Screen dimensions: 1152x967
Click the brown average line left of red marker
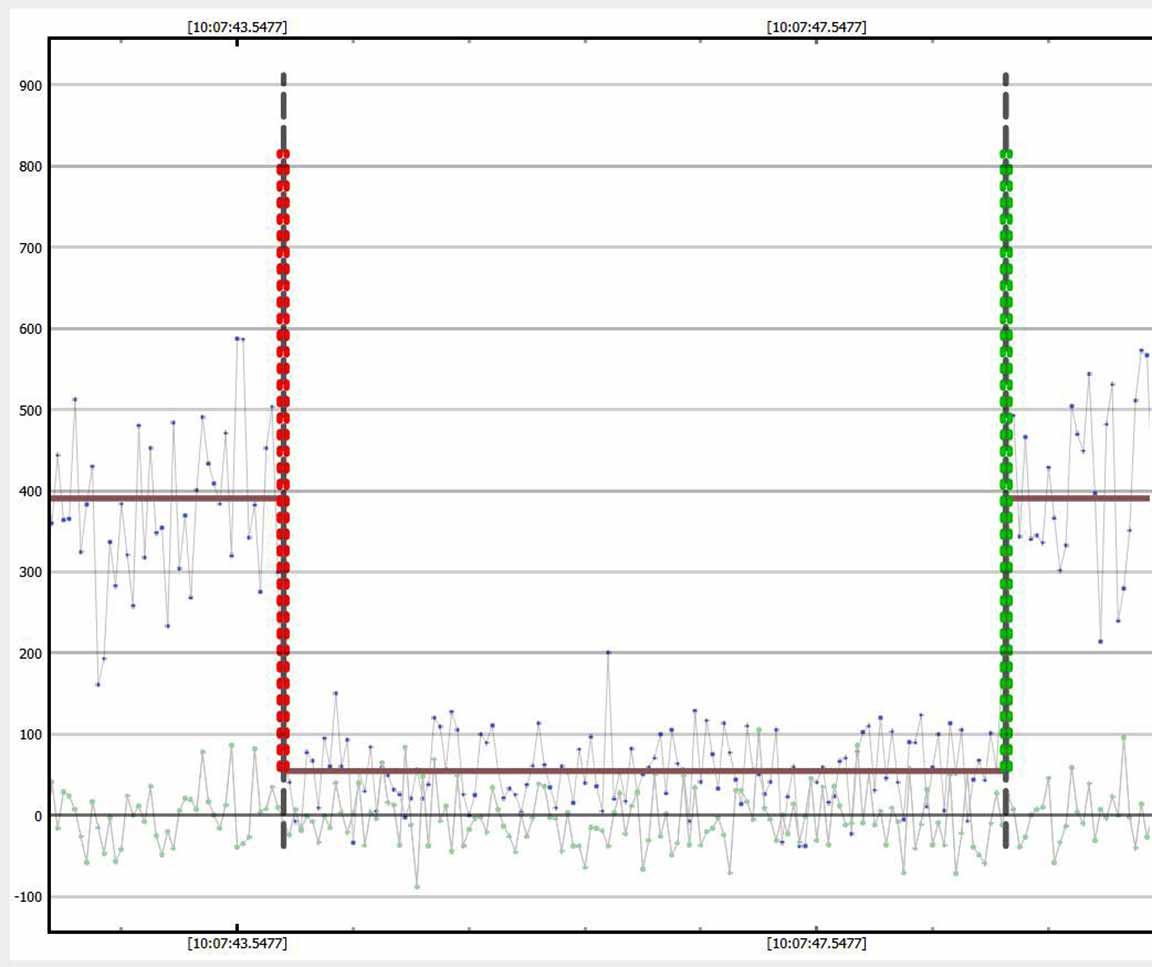point(164,498)
